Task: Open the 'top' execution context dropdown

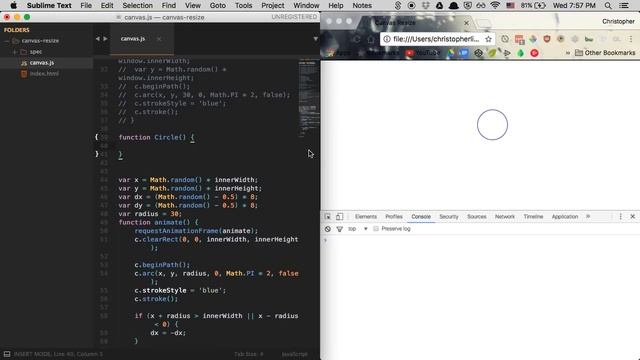Action: [x=358, y=229]
